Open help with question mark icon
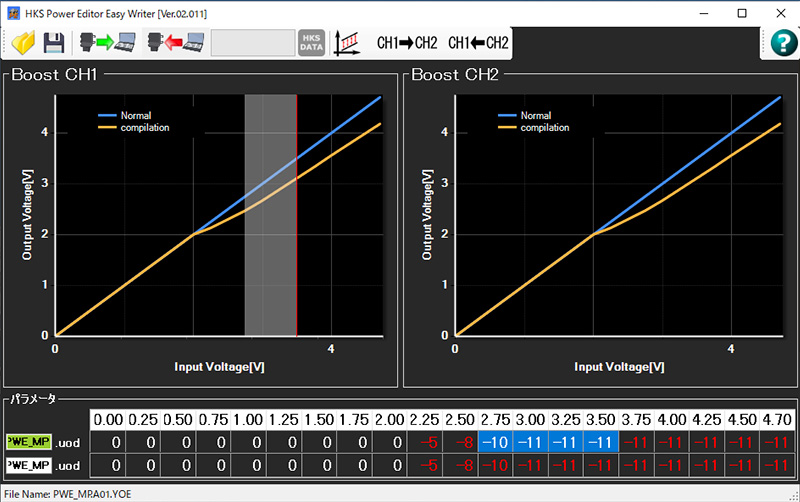Viewport: 800px width, 502px height. coord(783,42)
